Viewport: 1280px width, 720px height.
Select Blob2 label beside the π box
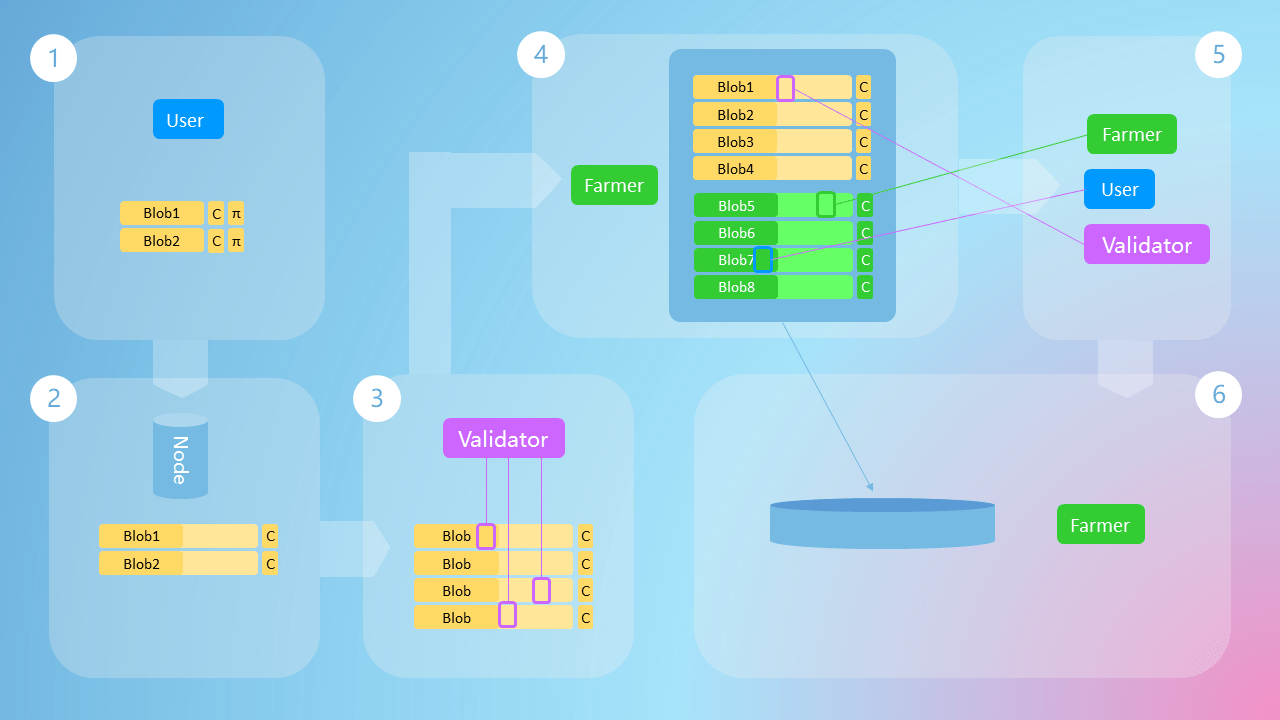click(x=162, y=240)
